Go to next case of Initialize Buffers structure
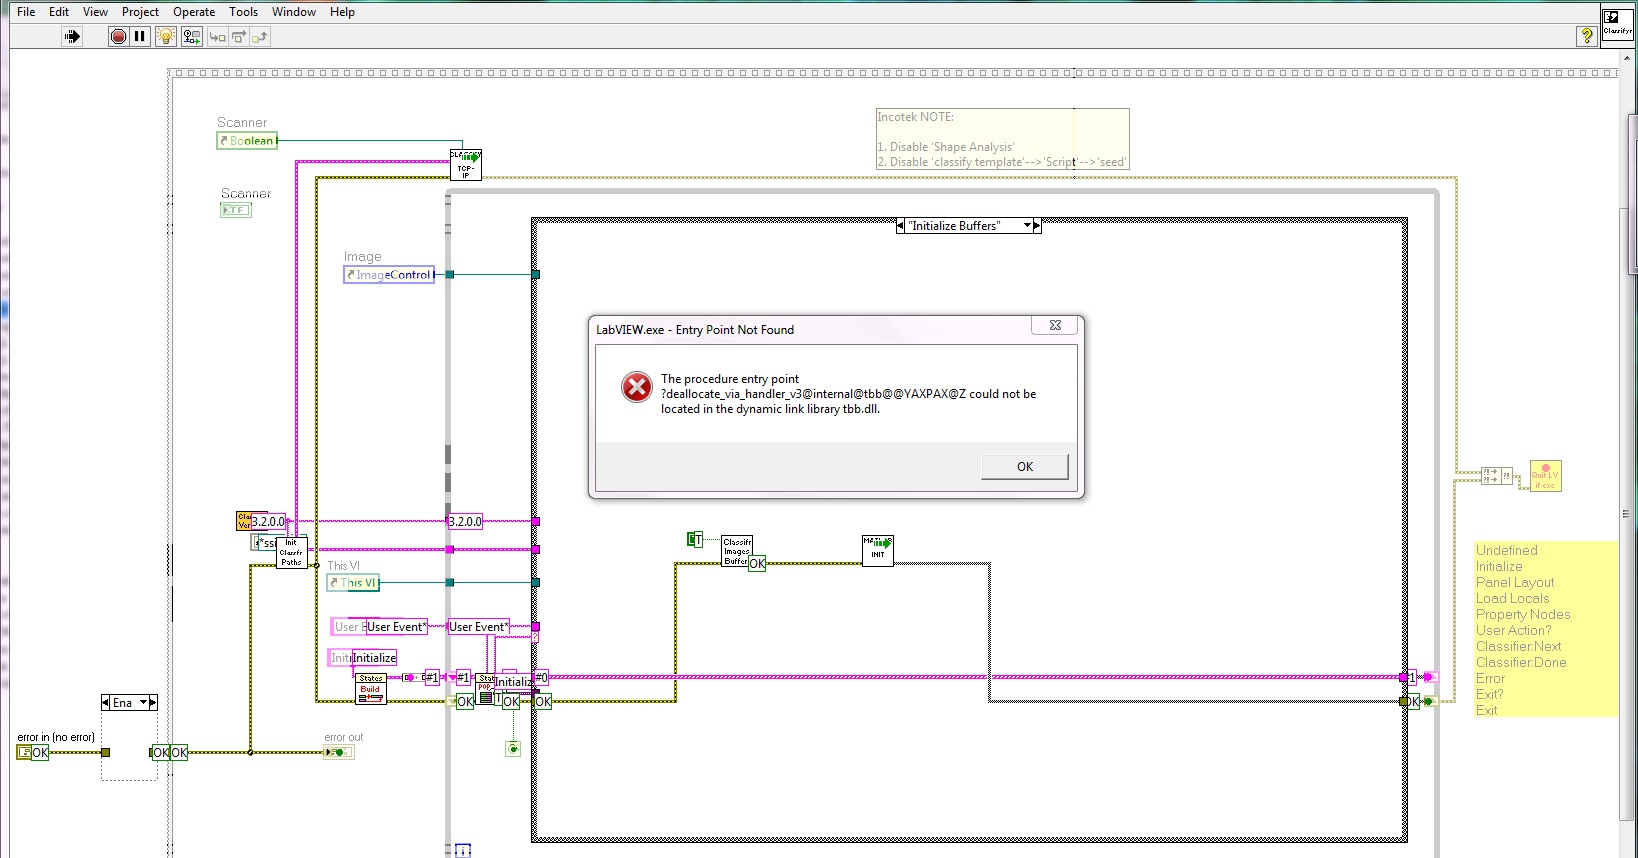The height and width of the screenshot is (858, 1638). pyautogui.click(x=1037, y=226)
